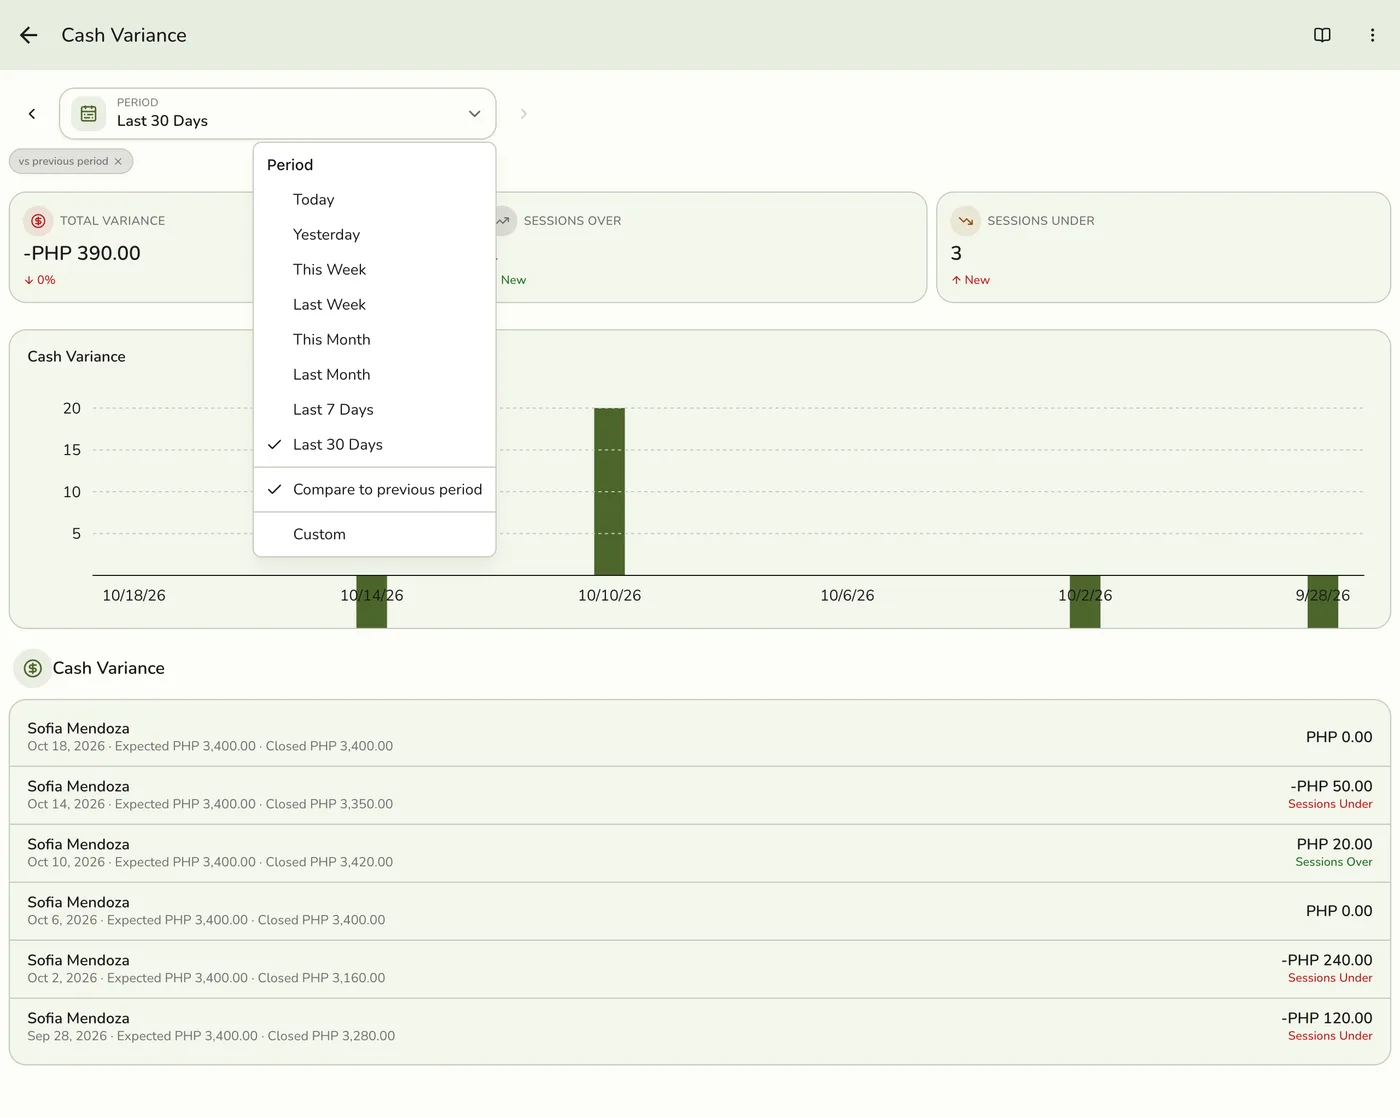Click the Total Variance dollar icon

[38, 221]
